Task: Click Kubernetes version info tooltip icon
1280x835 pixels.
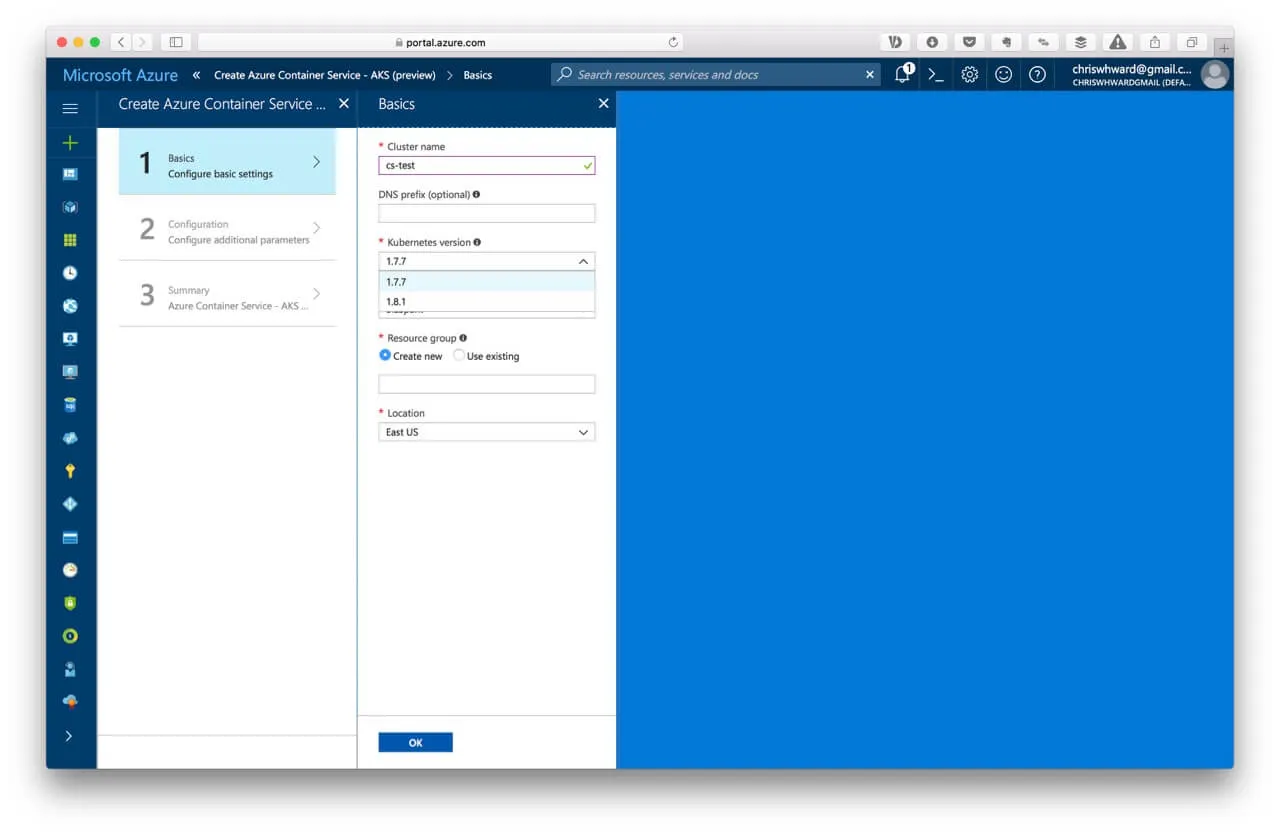Action: click(x=477, y=242)
